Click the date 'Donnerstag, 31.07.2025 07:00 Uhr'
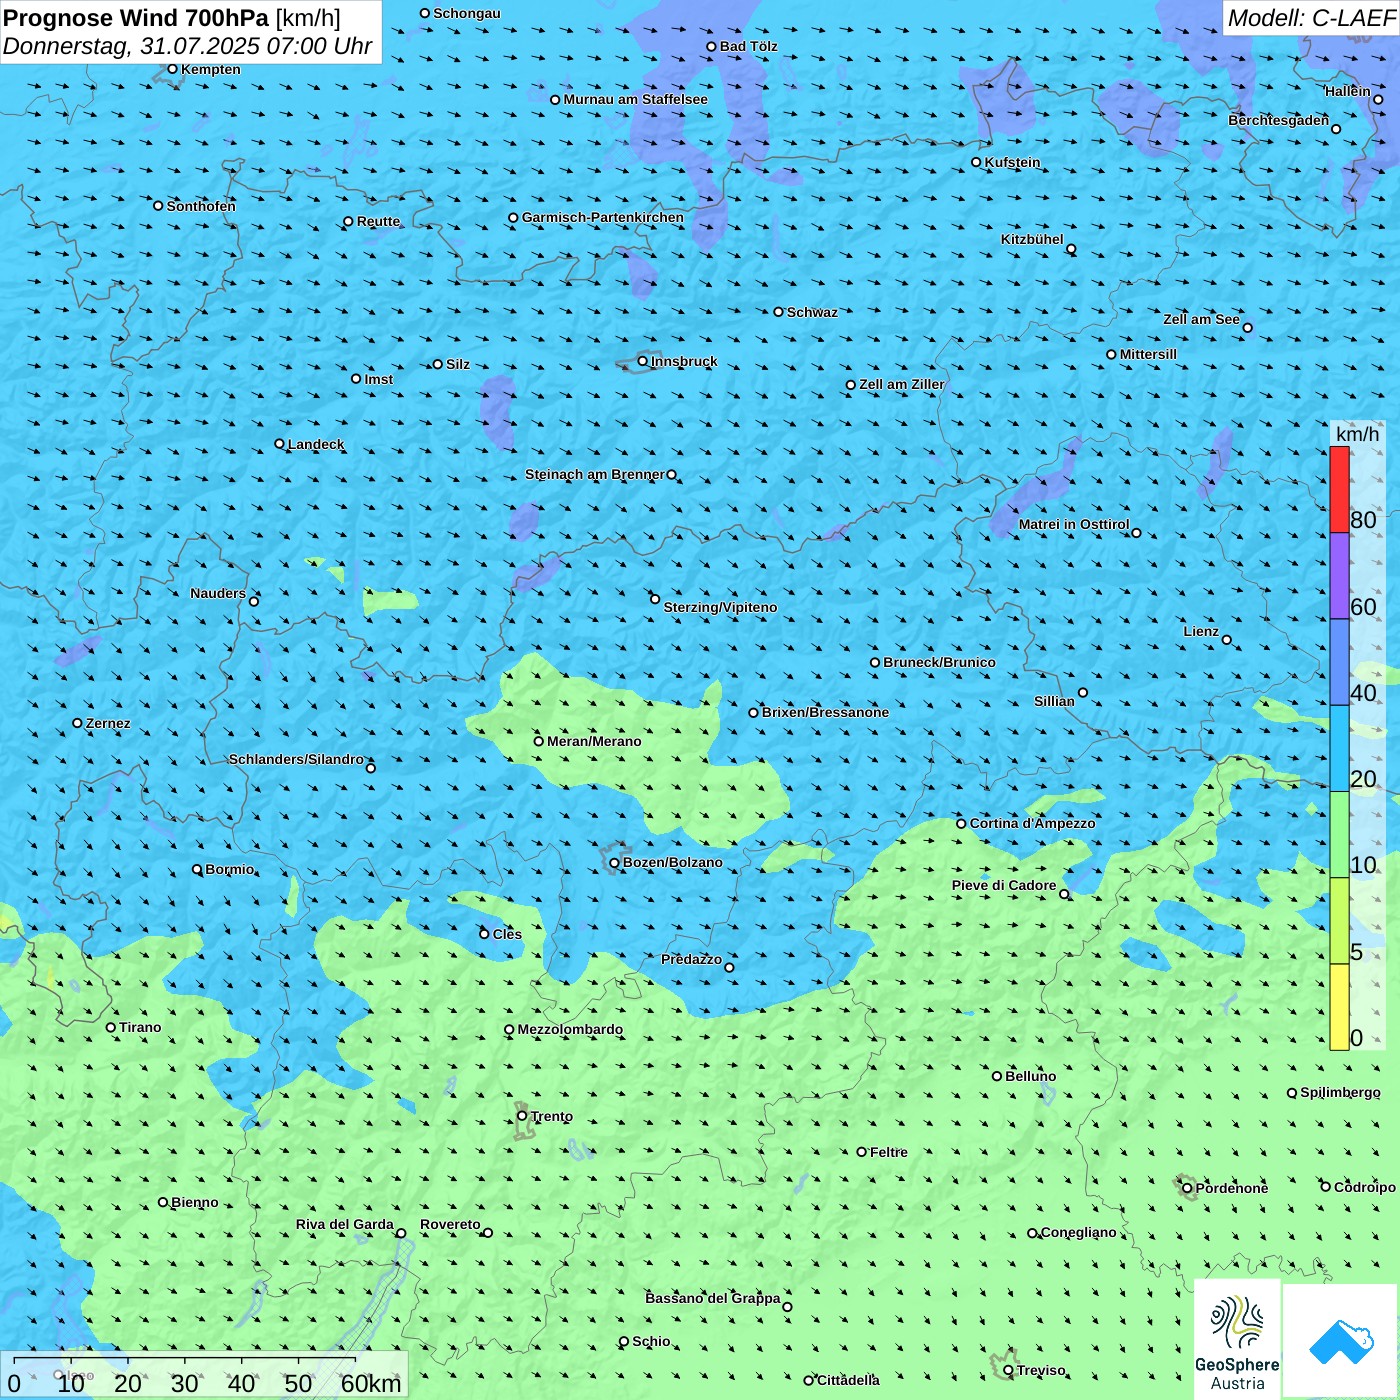1400x1400 pixels. click(187, 46)
